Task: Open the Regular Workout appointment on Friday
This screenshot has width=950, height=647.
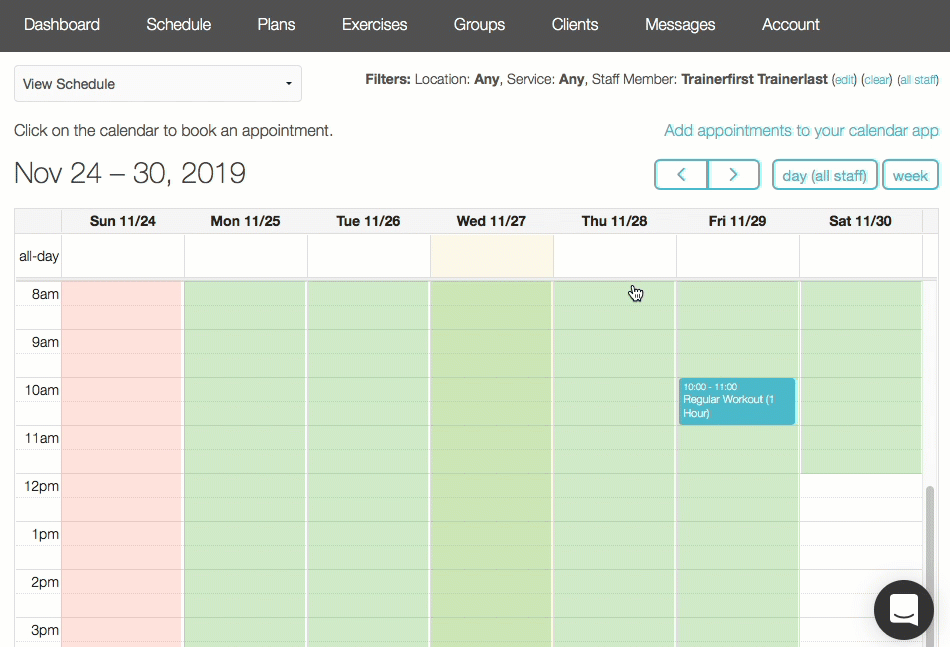Action: [x=737, y=401]
